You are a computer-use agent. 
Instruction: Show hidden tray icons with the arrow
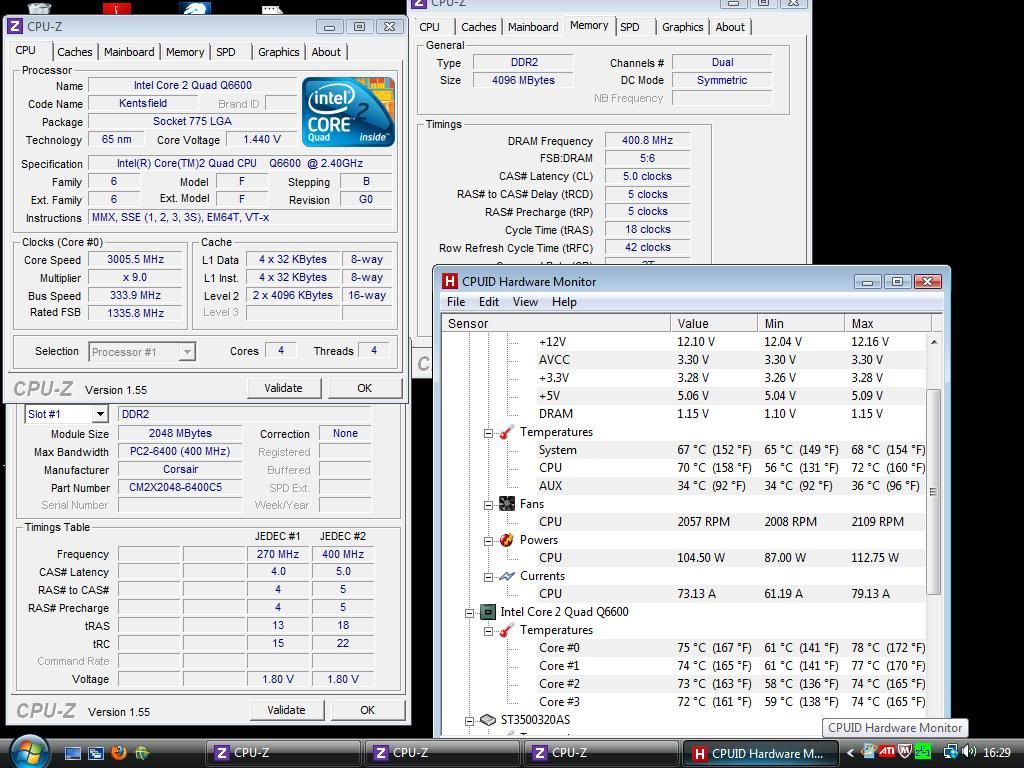pyautogui.click(x=850, y=753)
